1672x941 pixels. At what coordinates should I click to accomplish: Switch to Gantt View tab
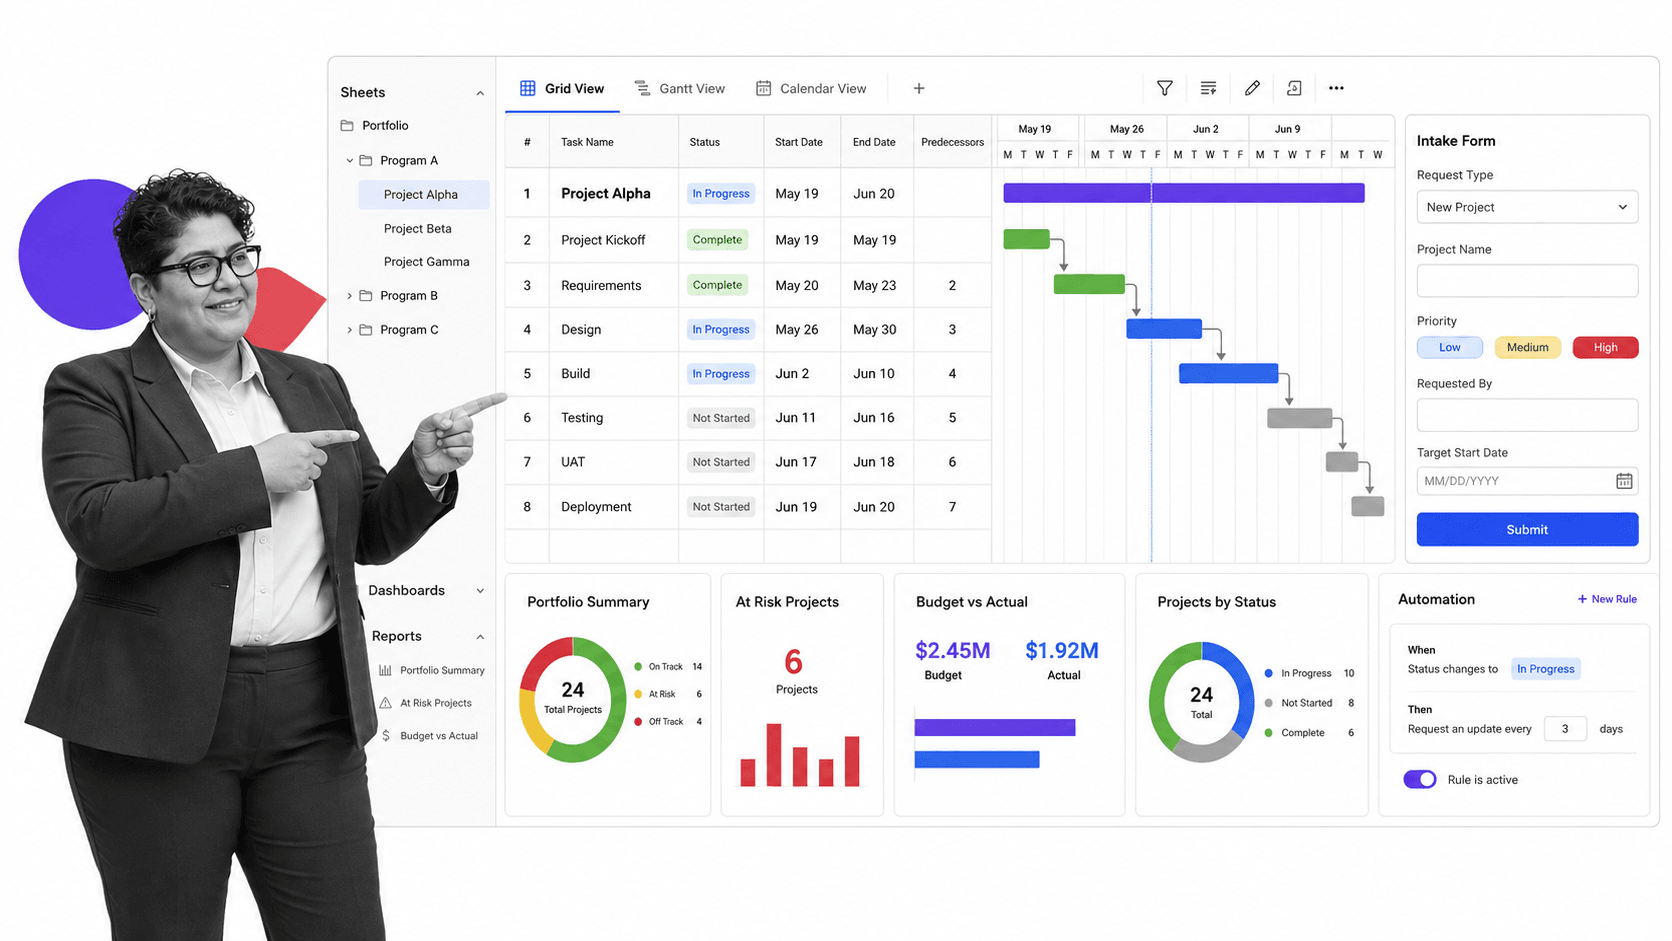coord(680,88)
